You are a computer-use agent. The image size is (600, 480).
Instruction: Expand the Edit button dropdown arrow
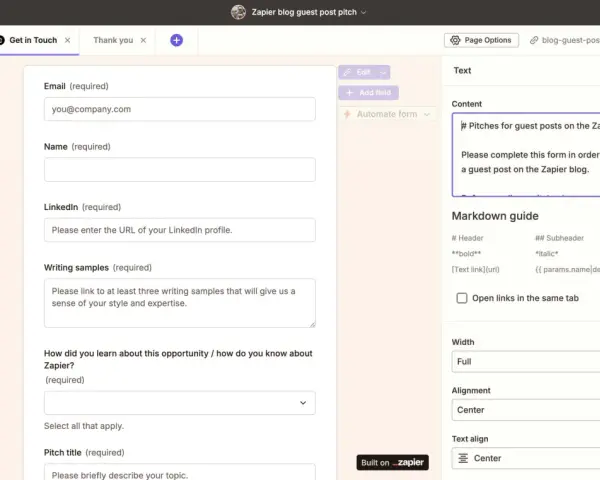(x=383, y=72)
